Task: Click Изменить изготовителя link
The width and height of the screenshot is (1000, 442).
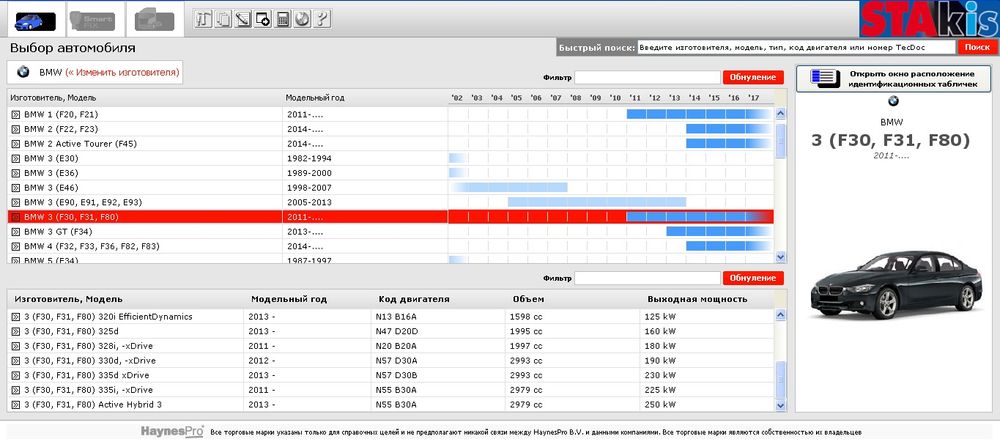Action: pyautogui.click(x=123, y=73)
